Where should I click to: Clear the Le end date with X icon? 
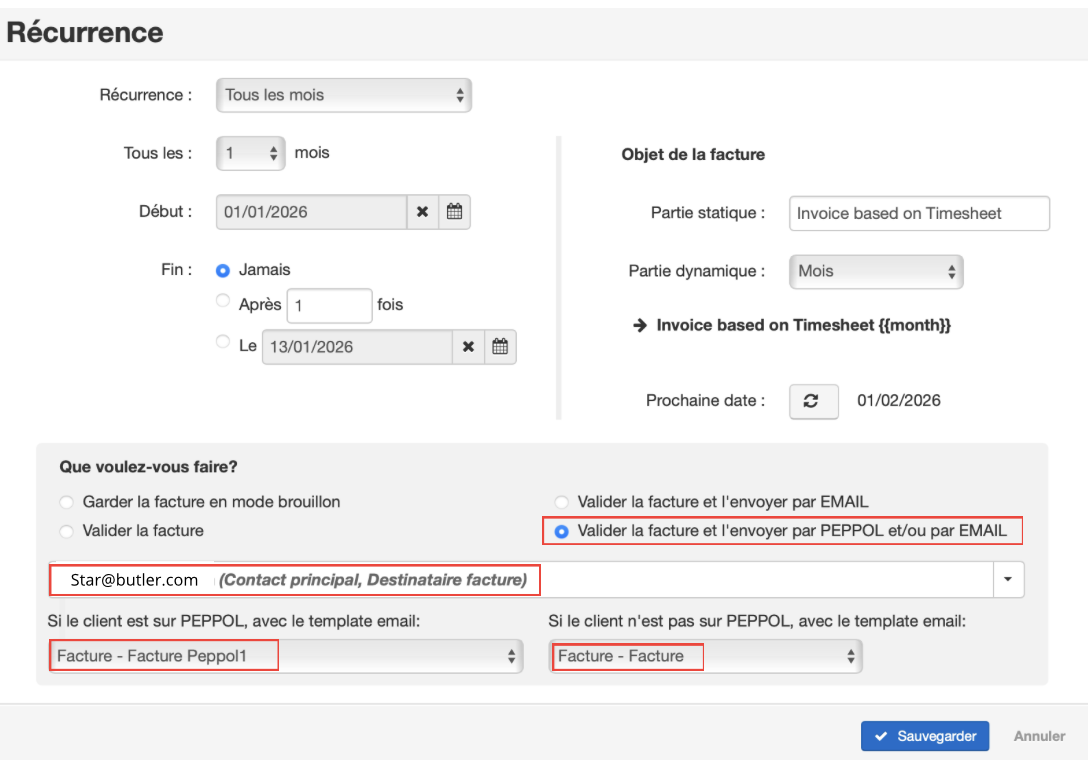[468, 347]
